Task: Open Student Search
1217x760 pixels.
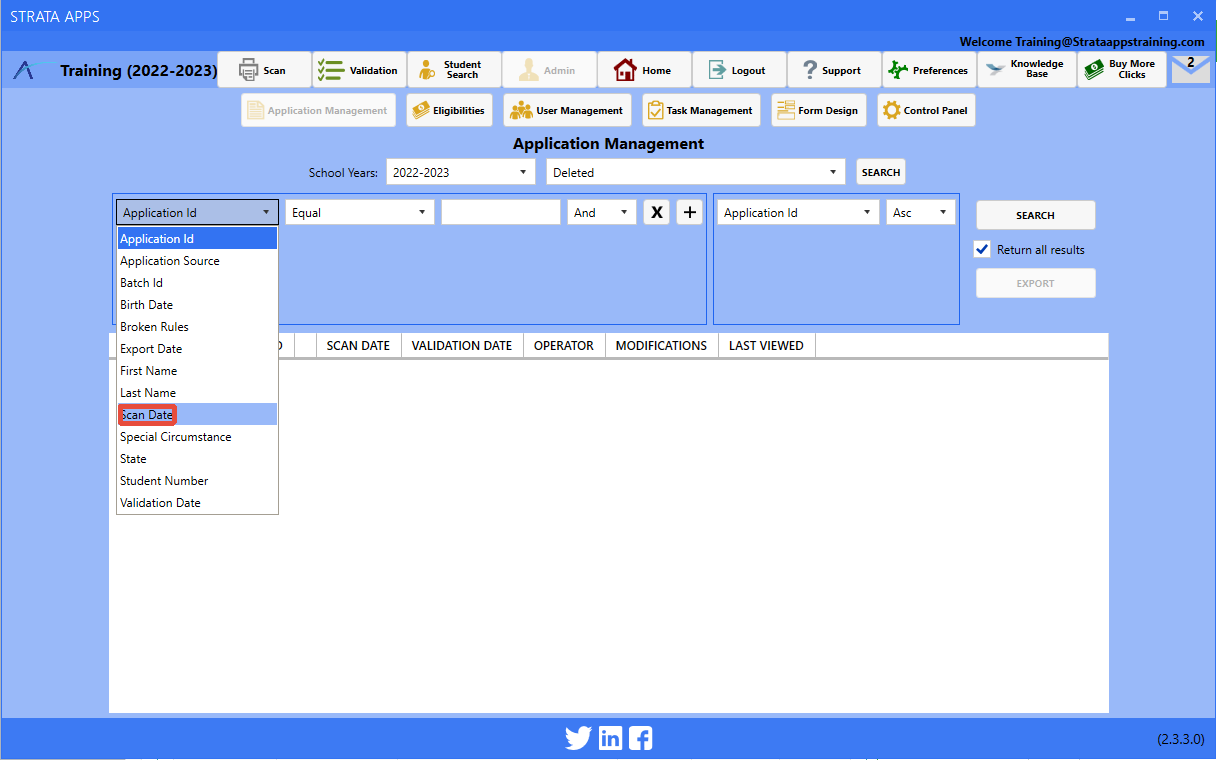Action: [454, 70]
